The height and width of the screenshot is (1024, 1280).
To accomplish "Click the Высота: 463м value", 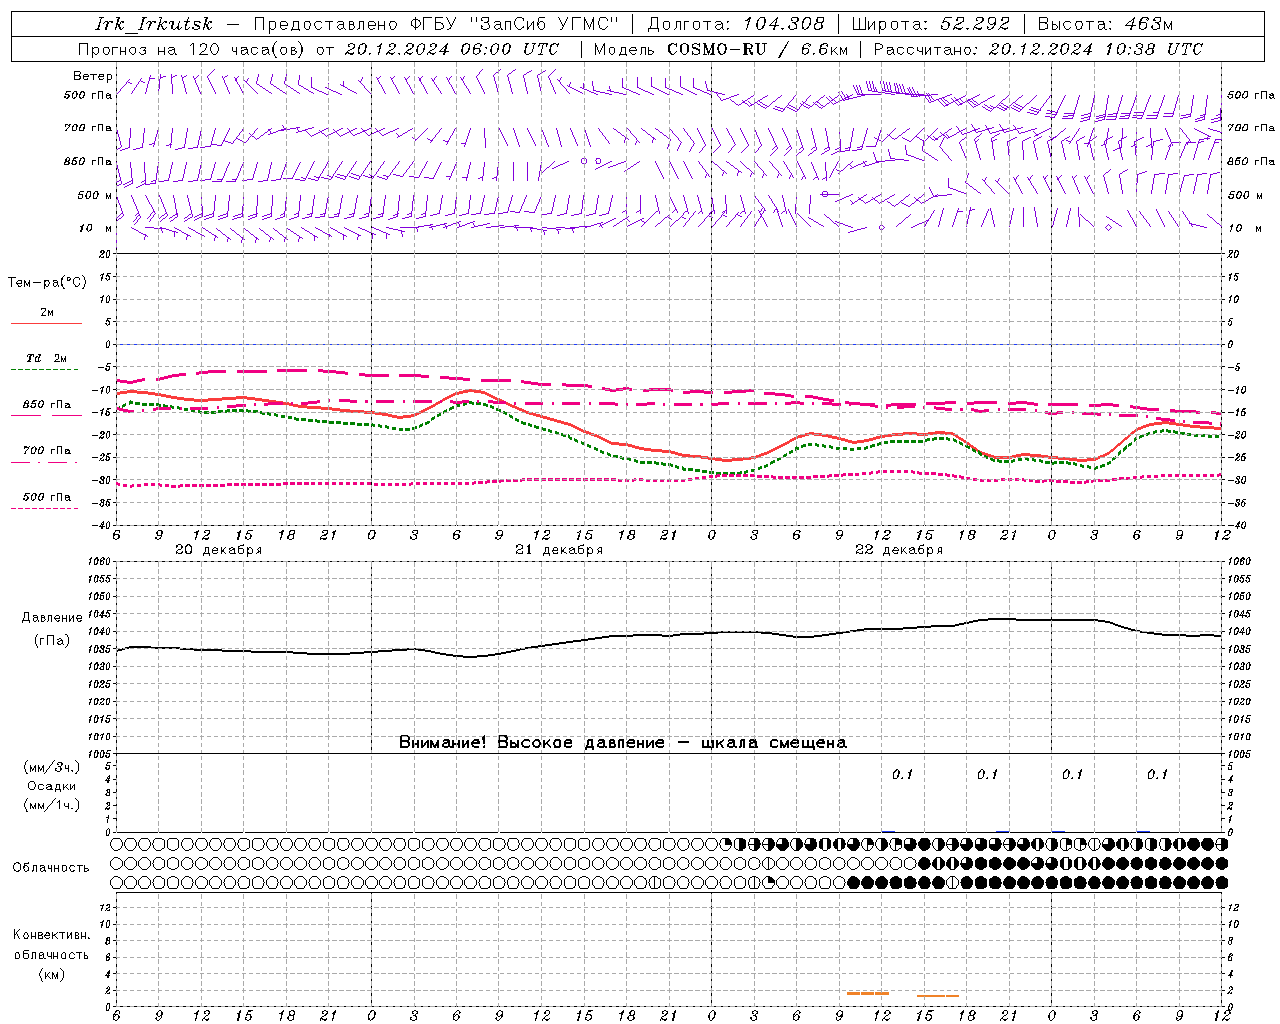I will (1105, 24).
